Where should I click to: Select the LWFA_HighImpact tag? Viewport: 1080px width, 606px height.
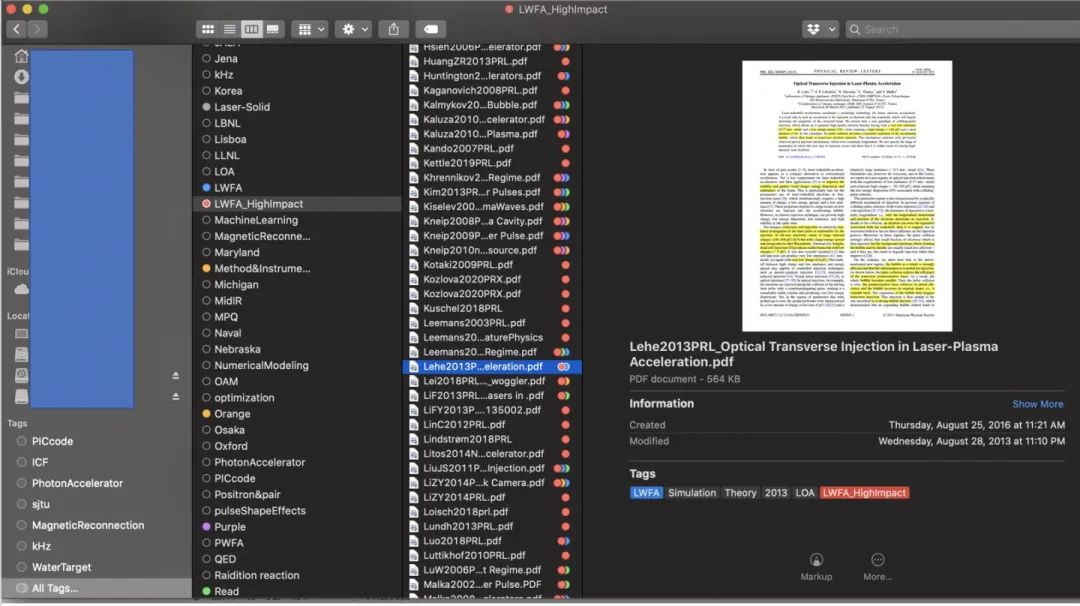(x=258, y=204)
